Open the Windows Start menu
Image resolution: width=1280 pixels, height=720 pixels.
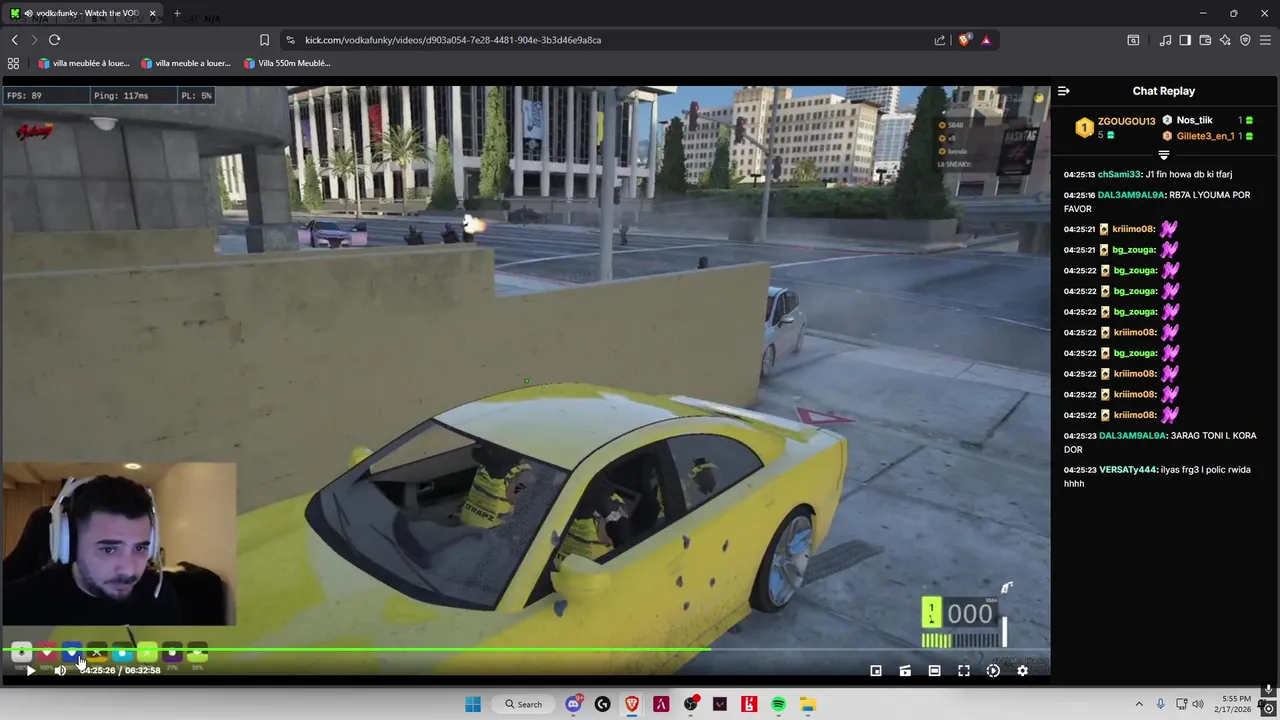473,704
